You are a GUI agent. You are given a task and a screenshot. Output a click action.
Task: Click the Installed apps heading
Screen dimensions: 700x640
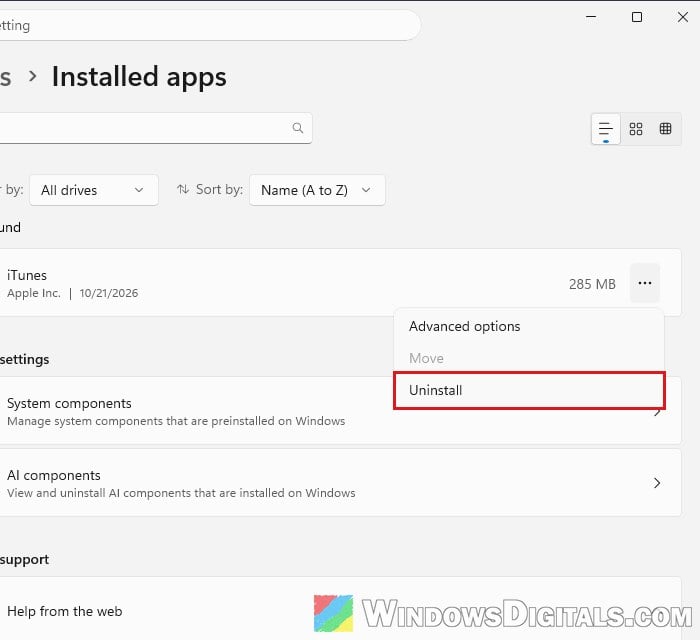[x=139, y=77]
